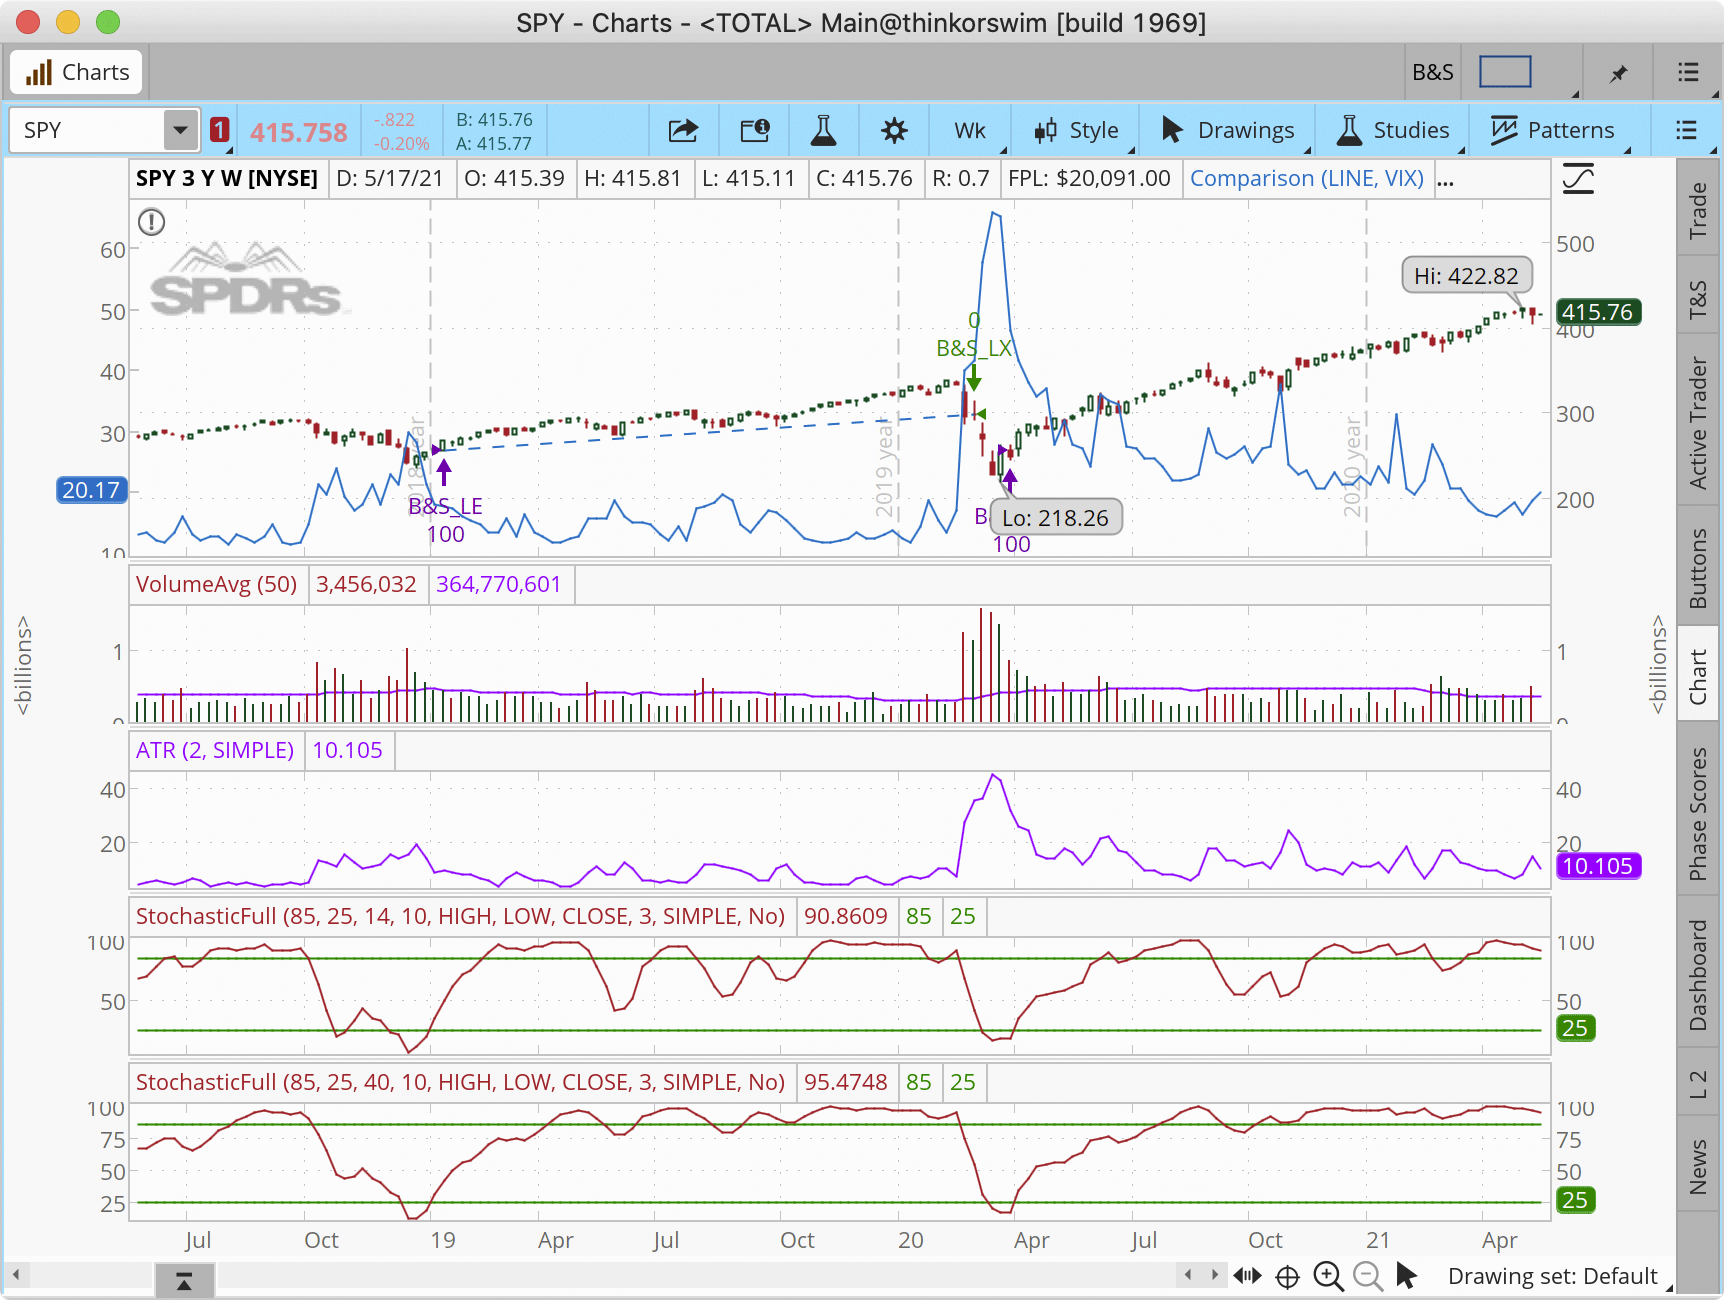Viewport: 1724px width, 1300px height.
Task: Click the Comparison (LINE, VIX) label
Action: tap(1306, 178)
